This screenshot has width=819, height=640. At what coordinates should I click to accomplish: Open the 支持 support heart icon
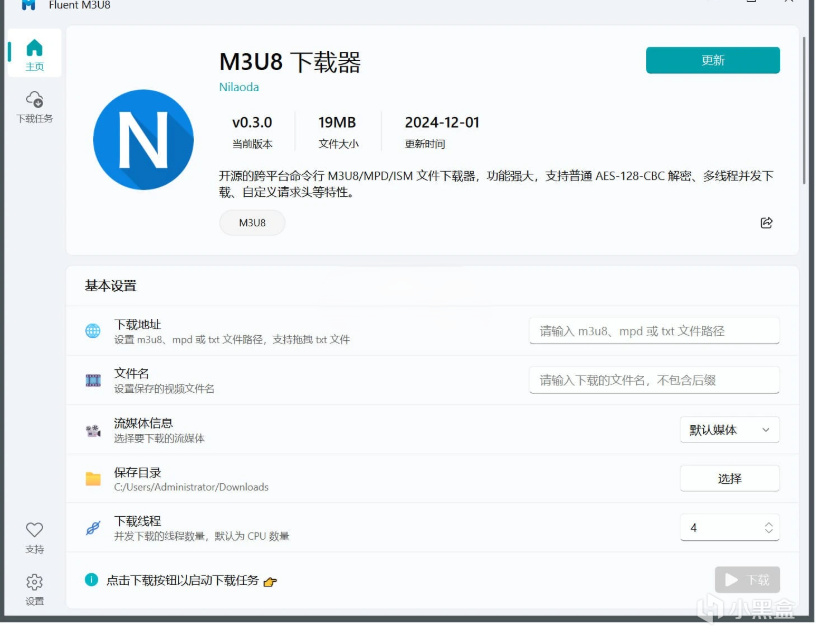(34, 538)
